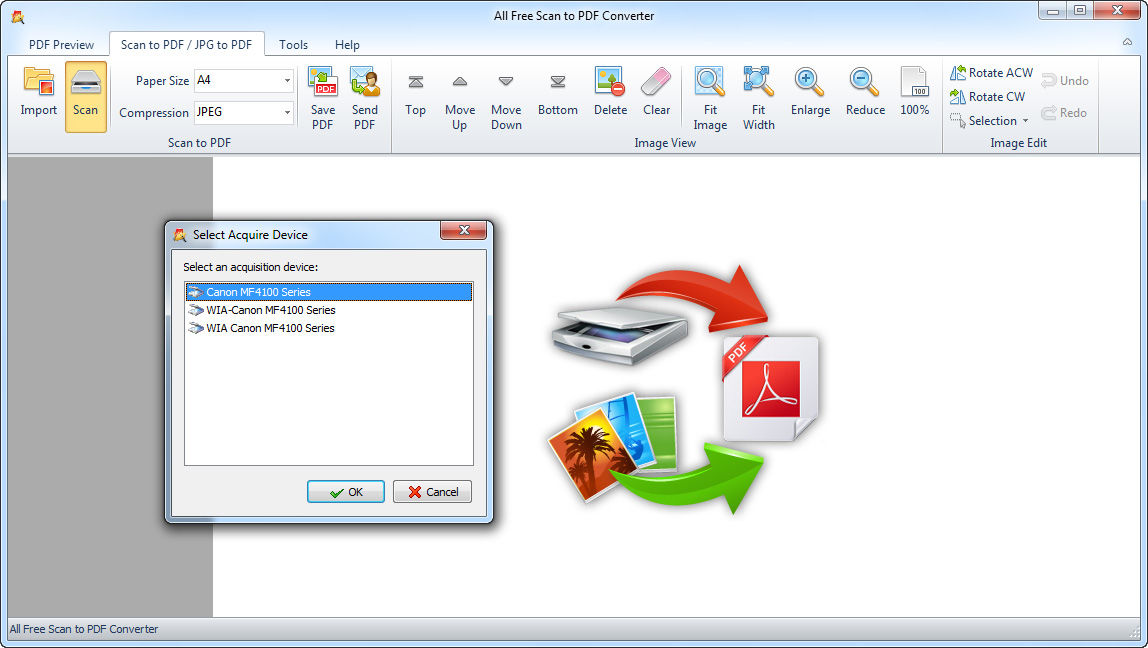
Task: Click the Move Up arrow icon
Action: click(460, 81)
